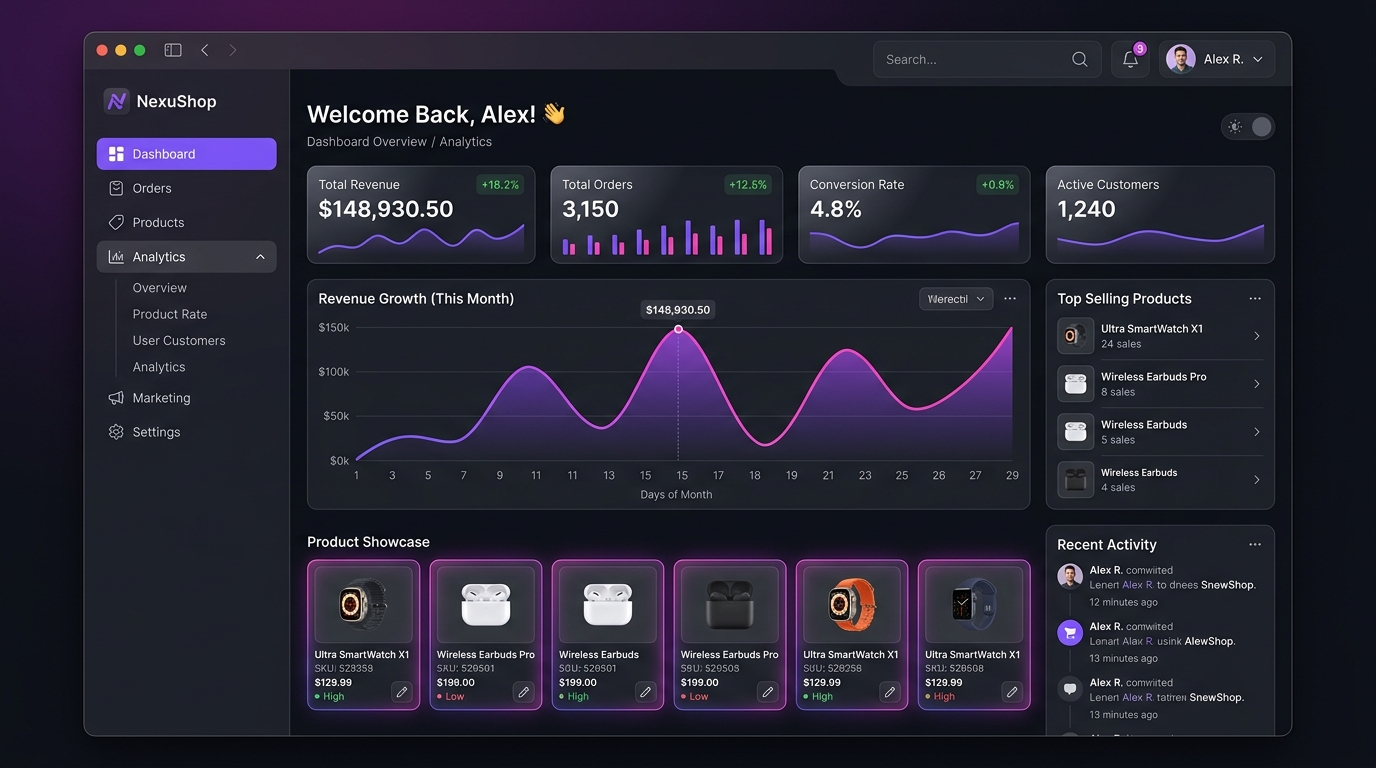Screen dimensions: 1376x768
Task: Toggle the light/dark theme switch
Action: point(1248,127)
